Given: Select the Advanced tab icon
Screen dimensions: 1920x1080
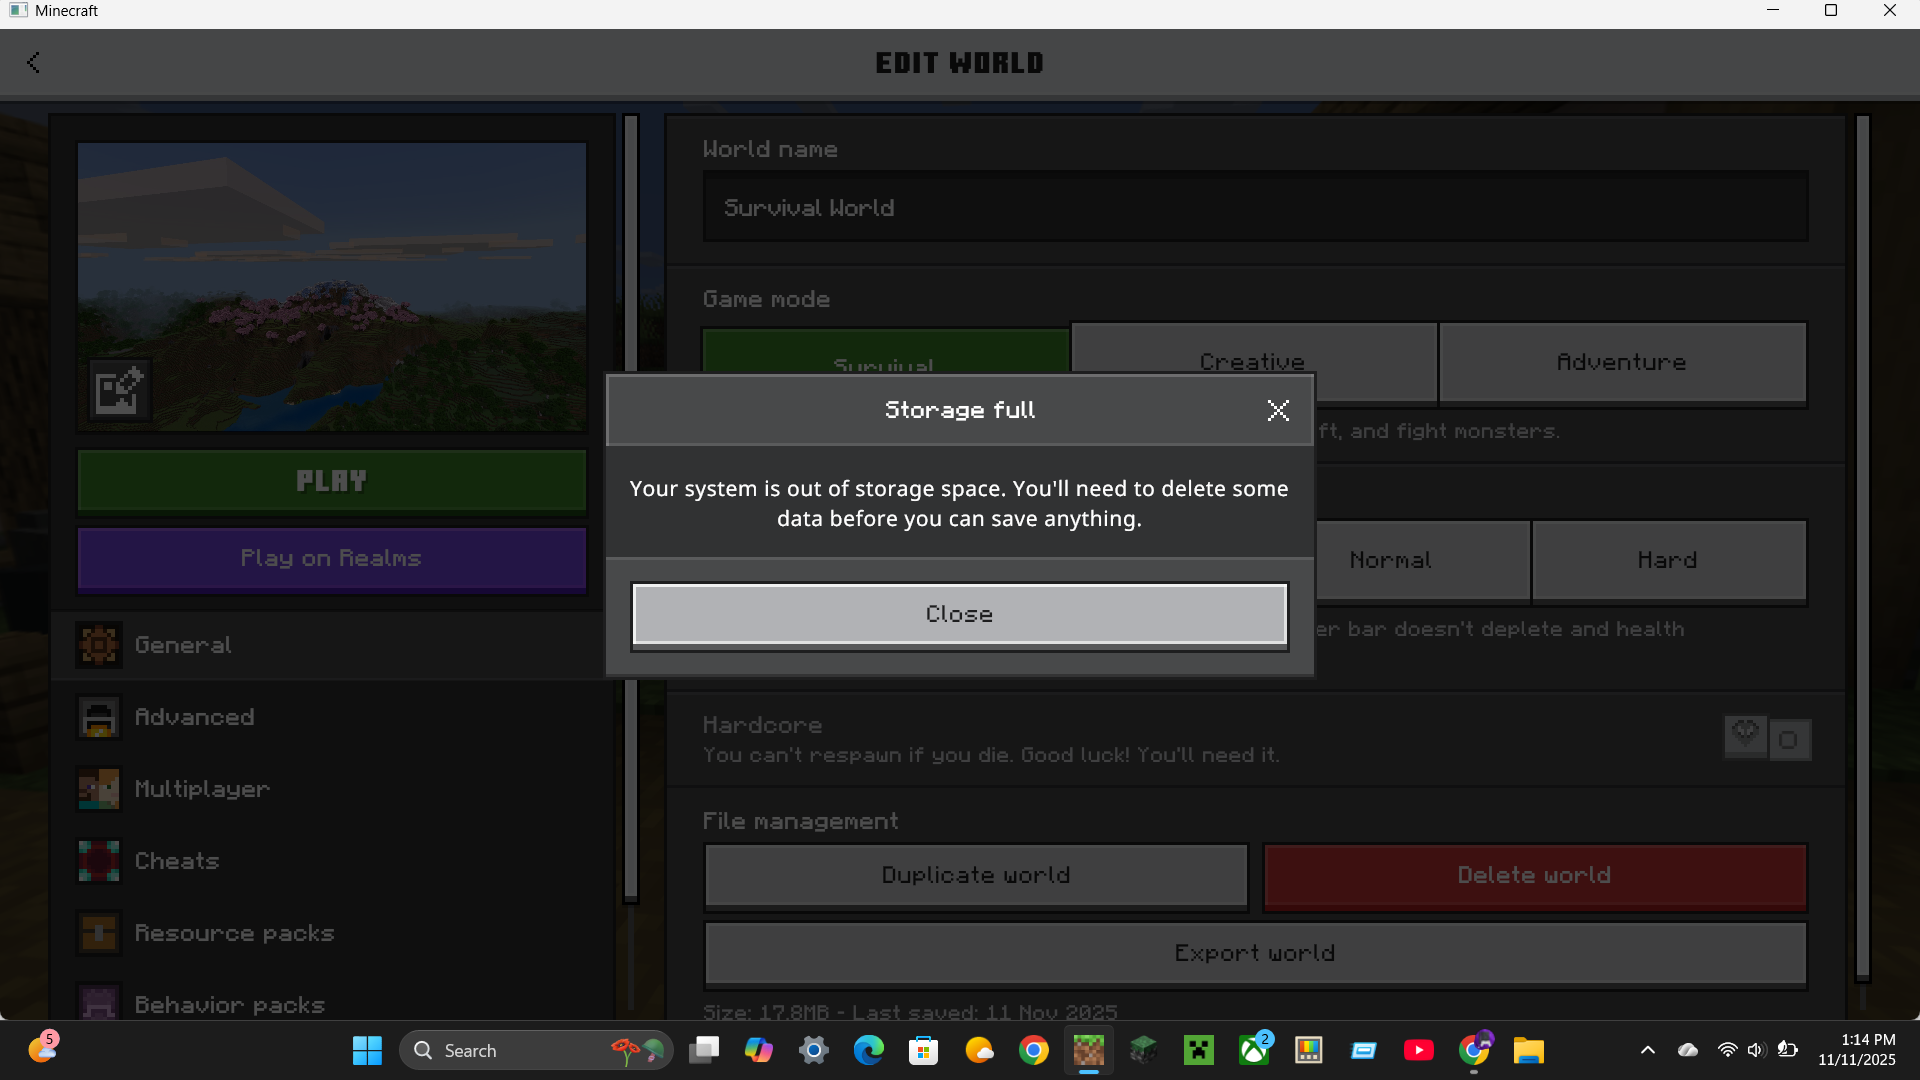Looking at the screenshot, I should click(99, 718).
